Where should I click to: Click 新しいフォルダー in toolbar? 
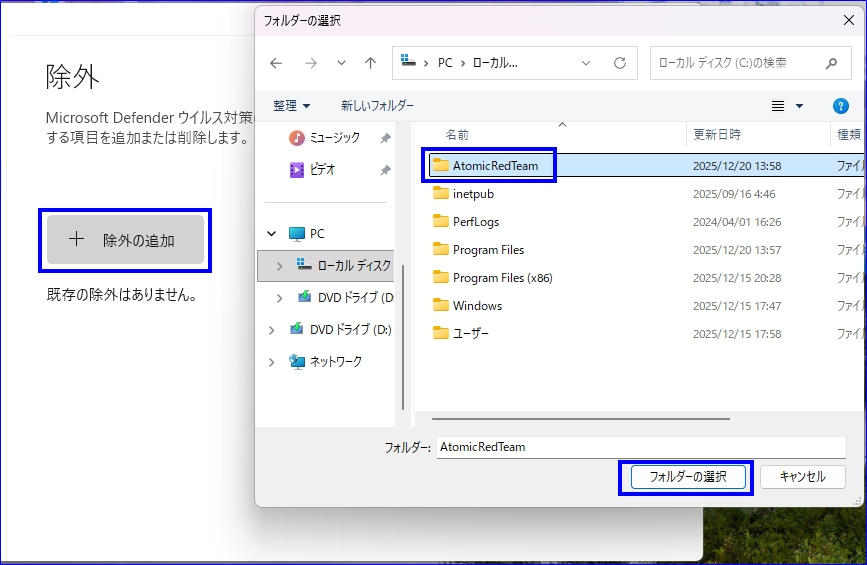(377, 106)
